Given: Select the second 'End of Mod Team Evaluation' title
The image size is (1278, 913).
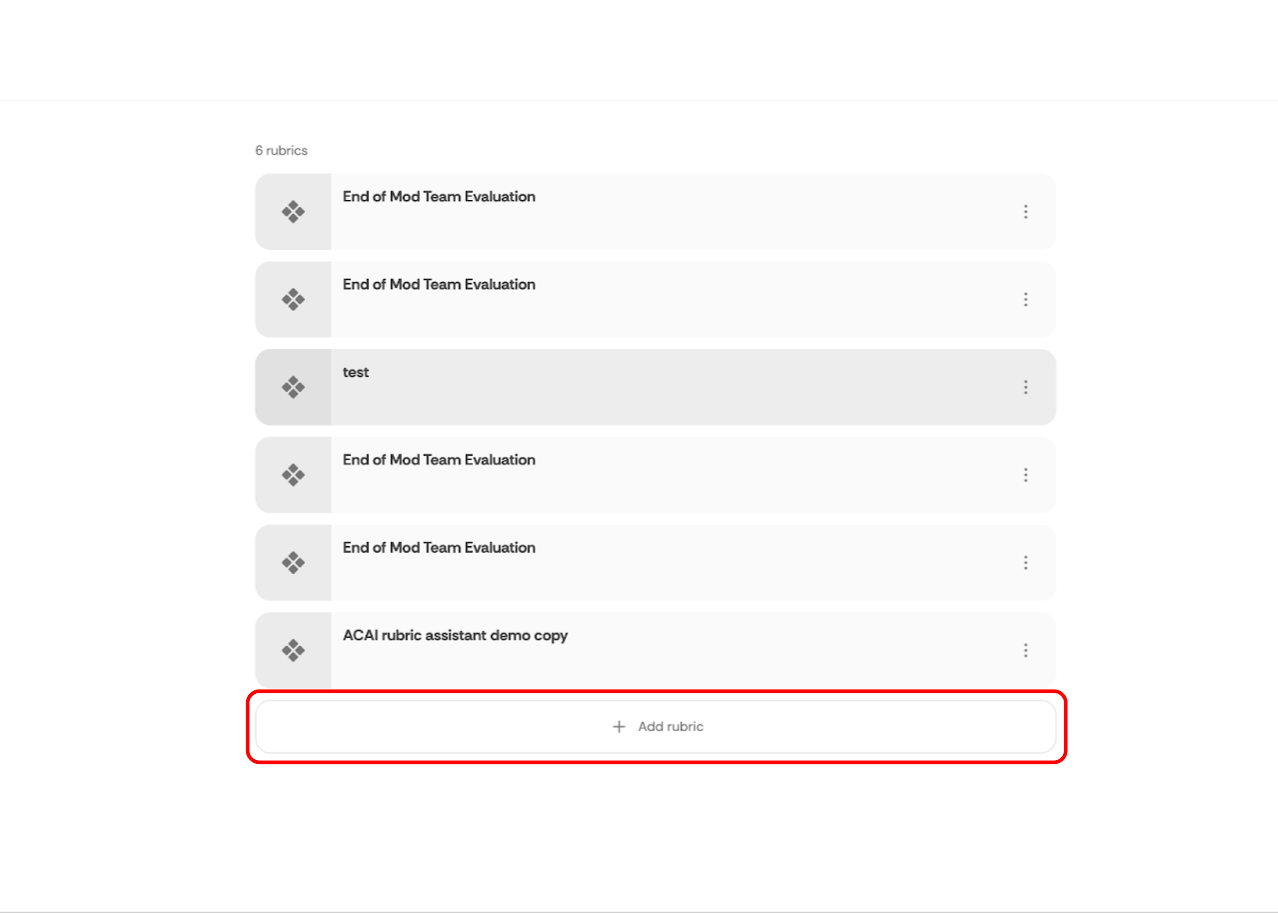Looking at the screenshot, I should [439, 285].
